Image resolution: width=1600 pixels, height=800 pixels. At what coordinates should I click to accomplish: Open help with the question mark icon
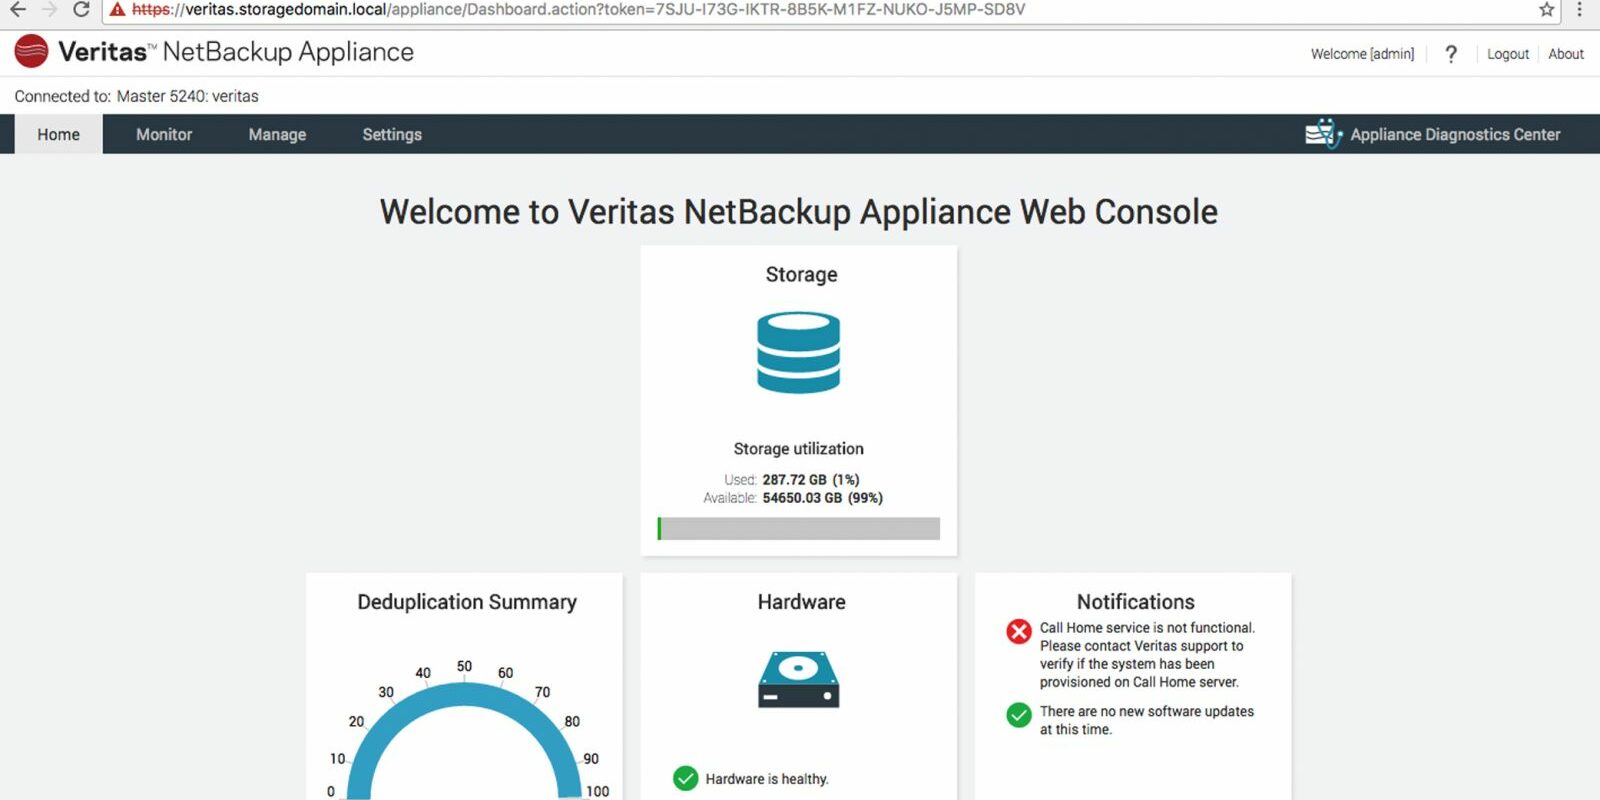pyautogui.click(x=1451, y=54)
